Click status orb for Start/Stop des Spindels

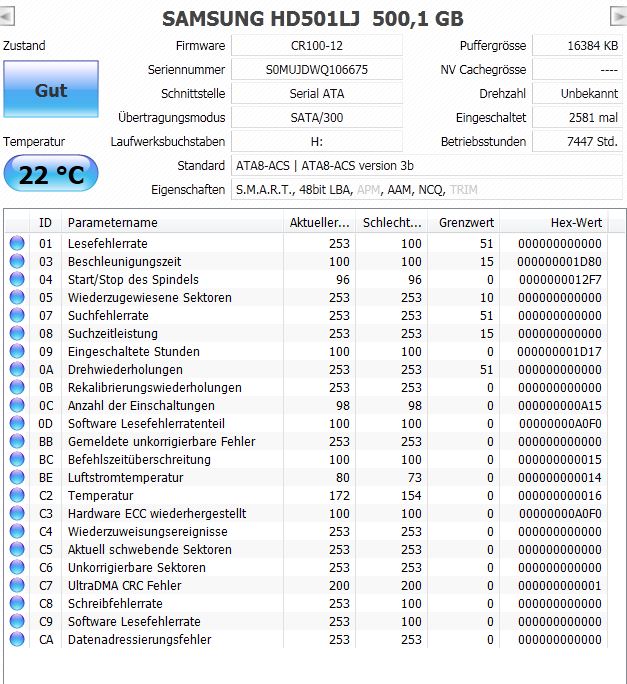click(17, 279)
